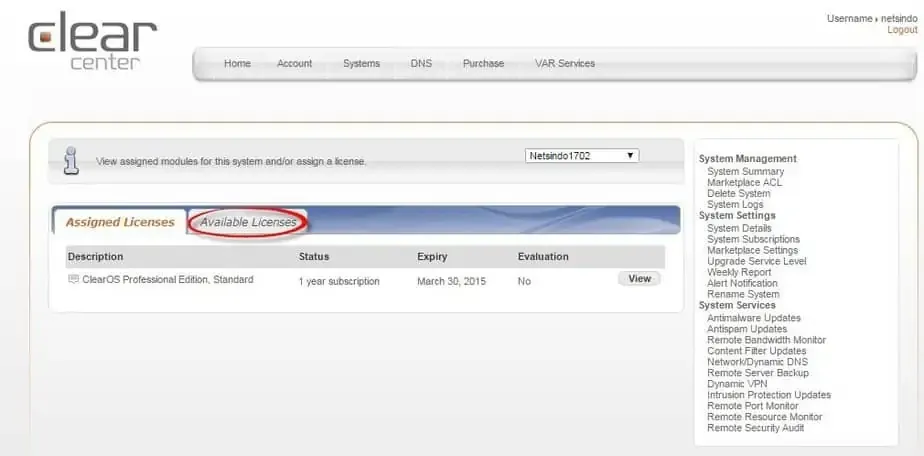Open the Purchase menu
This screenshot has height=456, width=924.
[483, 64]
